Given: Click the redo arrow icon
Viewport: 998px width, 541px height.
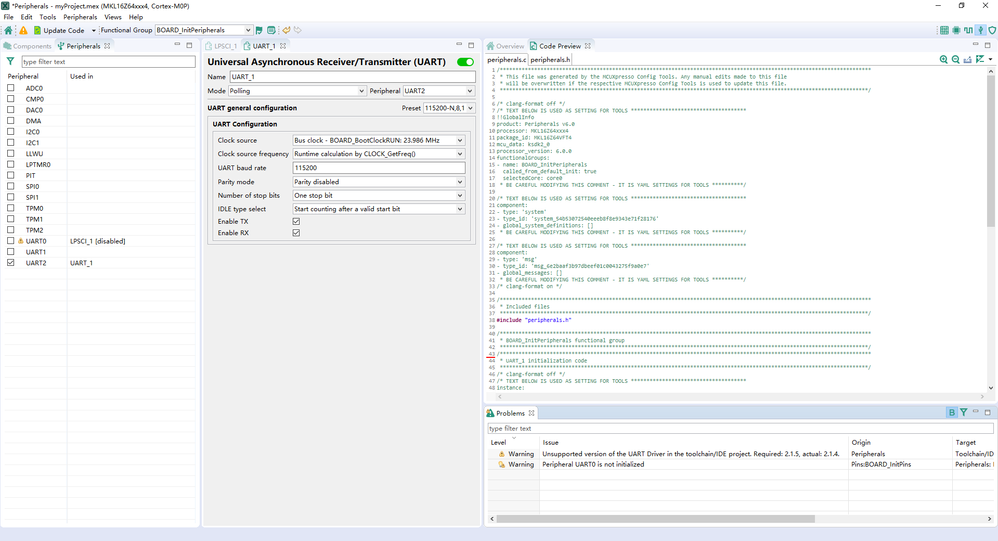Looking at the screenshot, I should click(297, 30).
